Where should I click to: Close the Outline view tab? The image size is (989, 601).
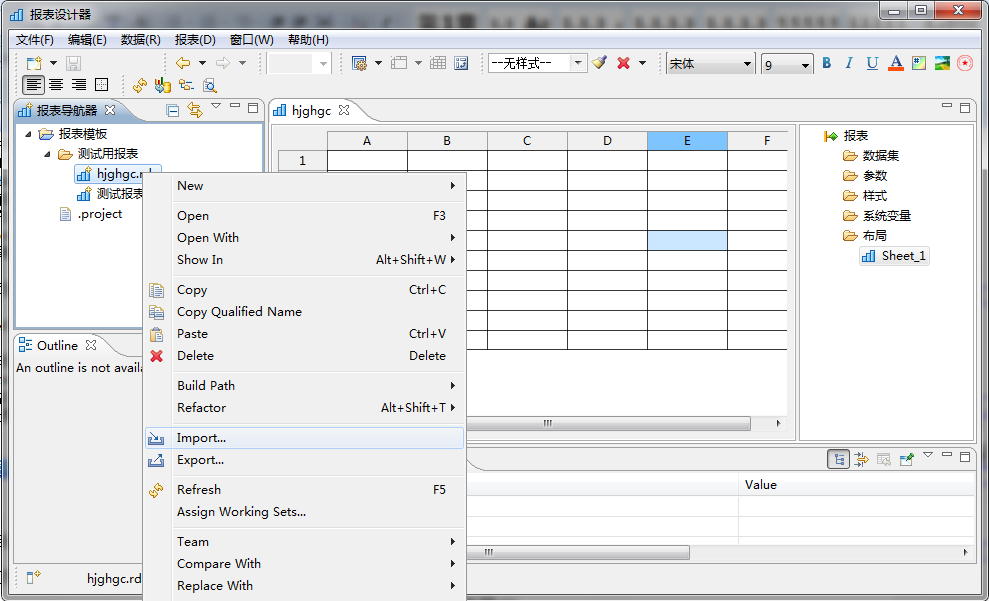(x=91, y=345)
